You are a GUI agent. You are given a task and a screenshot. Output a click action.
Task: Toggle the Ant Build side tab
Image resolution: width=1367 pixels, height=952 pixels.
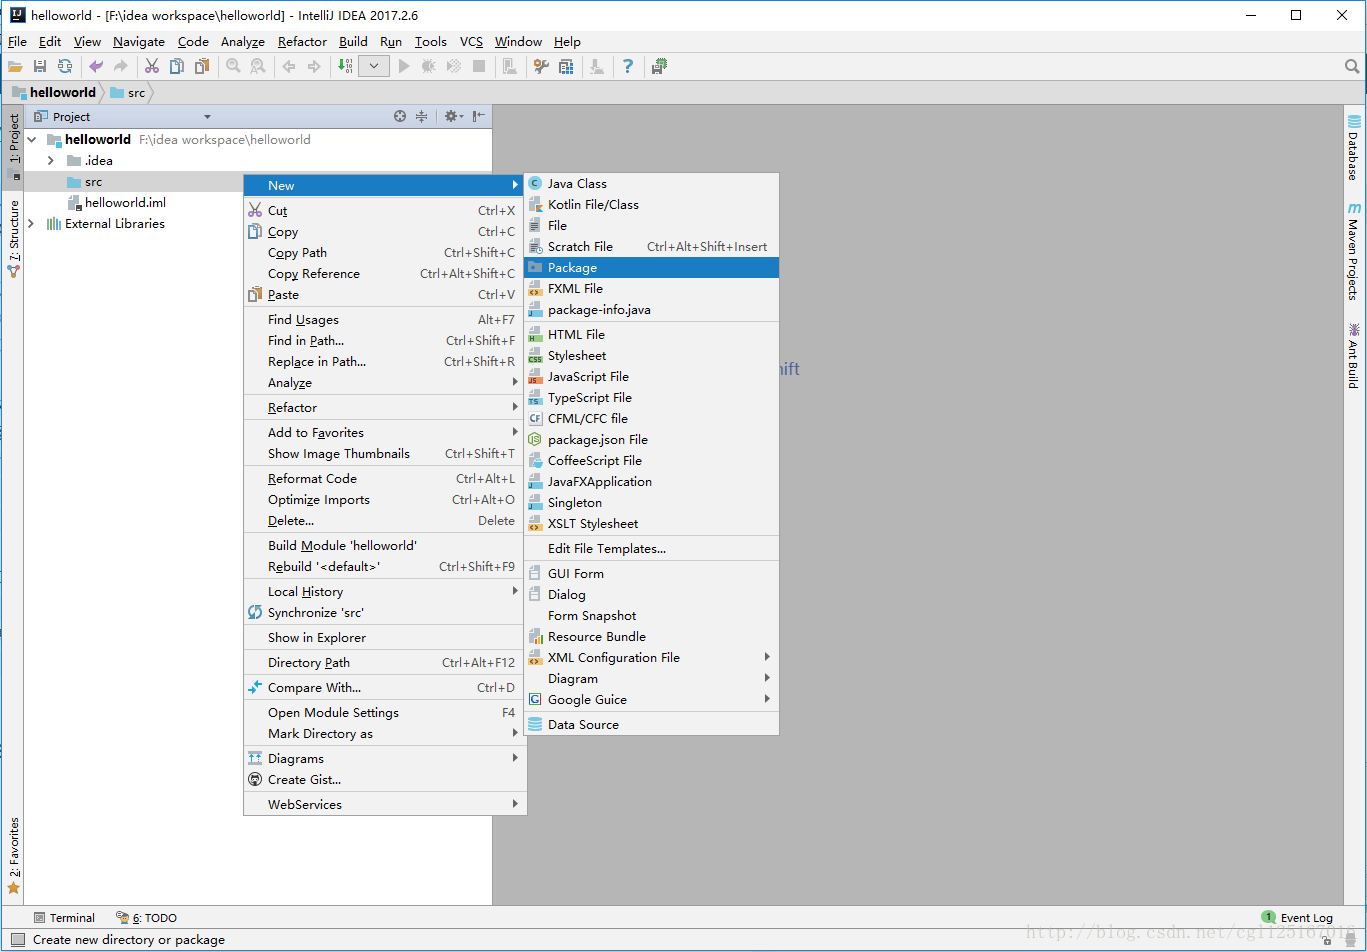(x=1354, y=355)
